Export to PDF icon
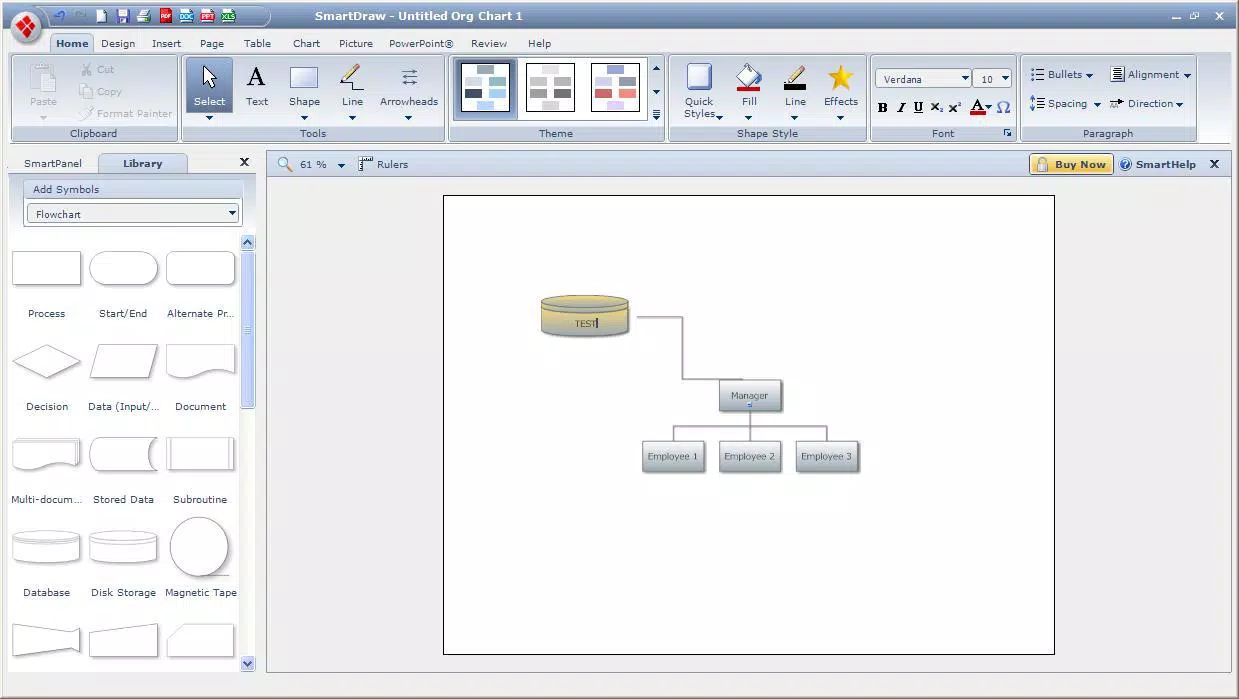 click(166, 16)
